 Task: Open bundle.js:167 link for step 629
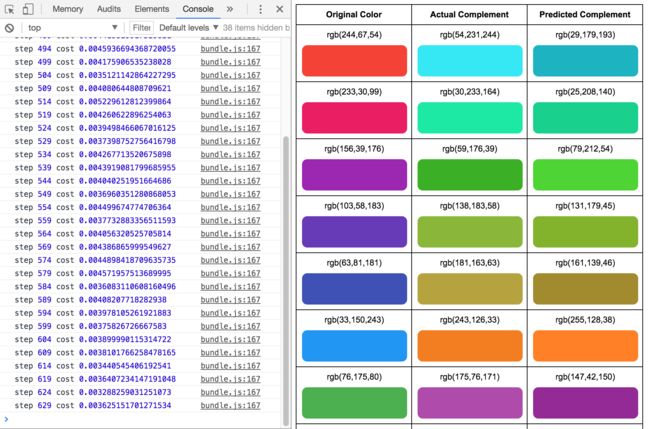230,405
